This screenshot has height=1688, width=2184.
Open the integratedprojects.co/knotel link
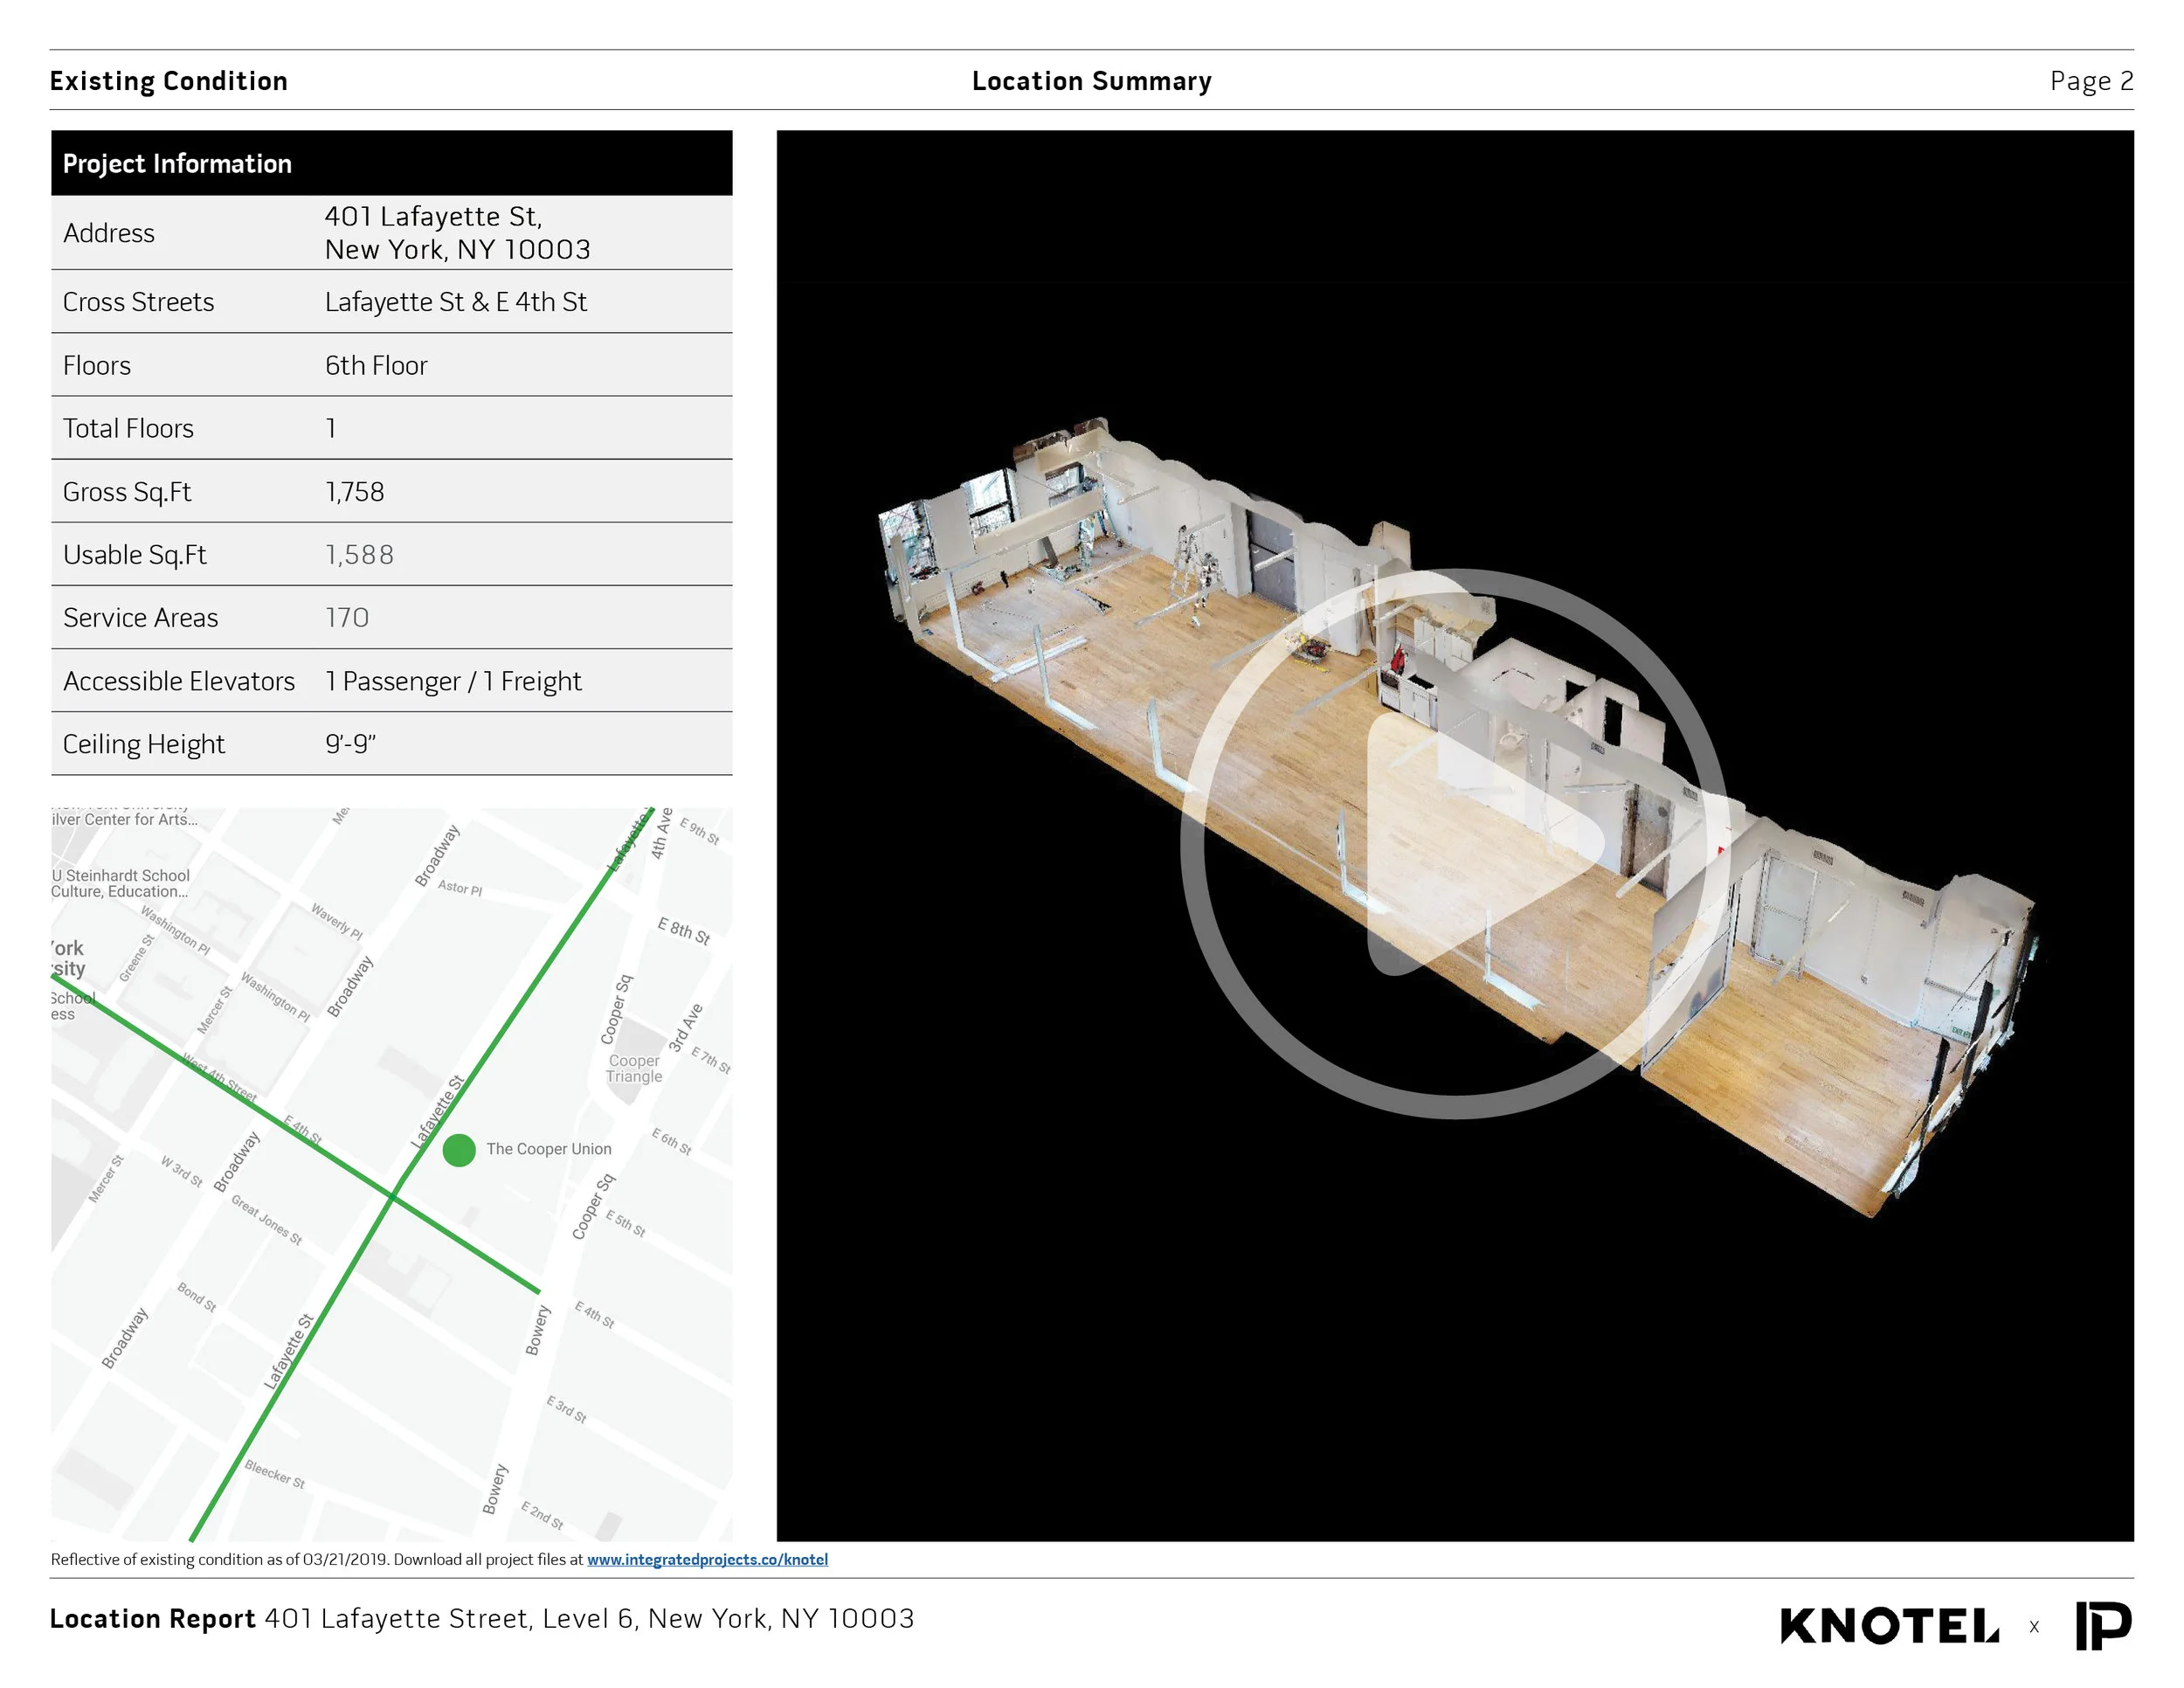pos(707,1559)
